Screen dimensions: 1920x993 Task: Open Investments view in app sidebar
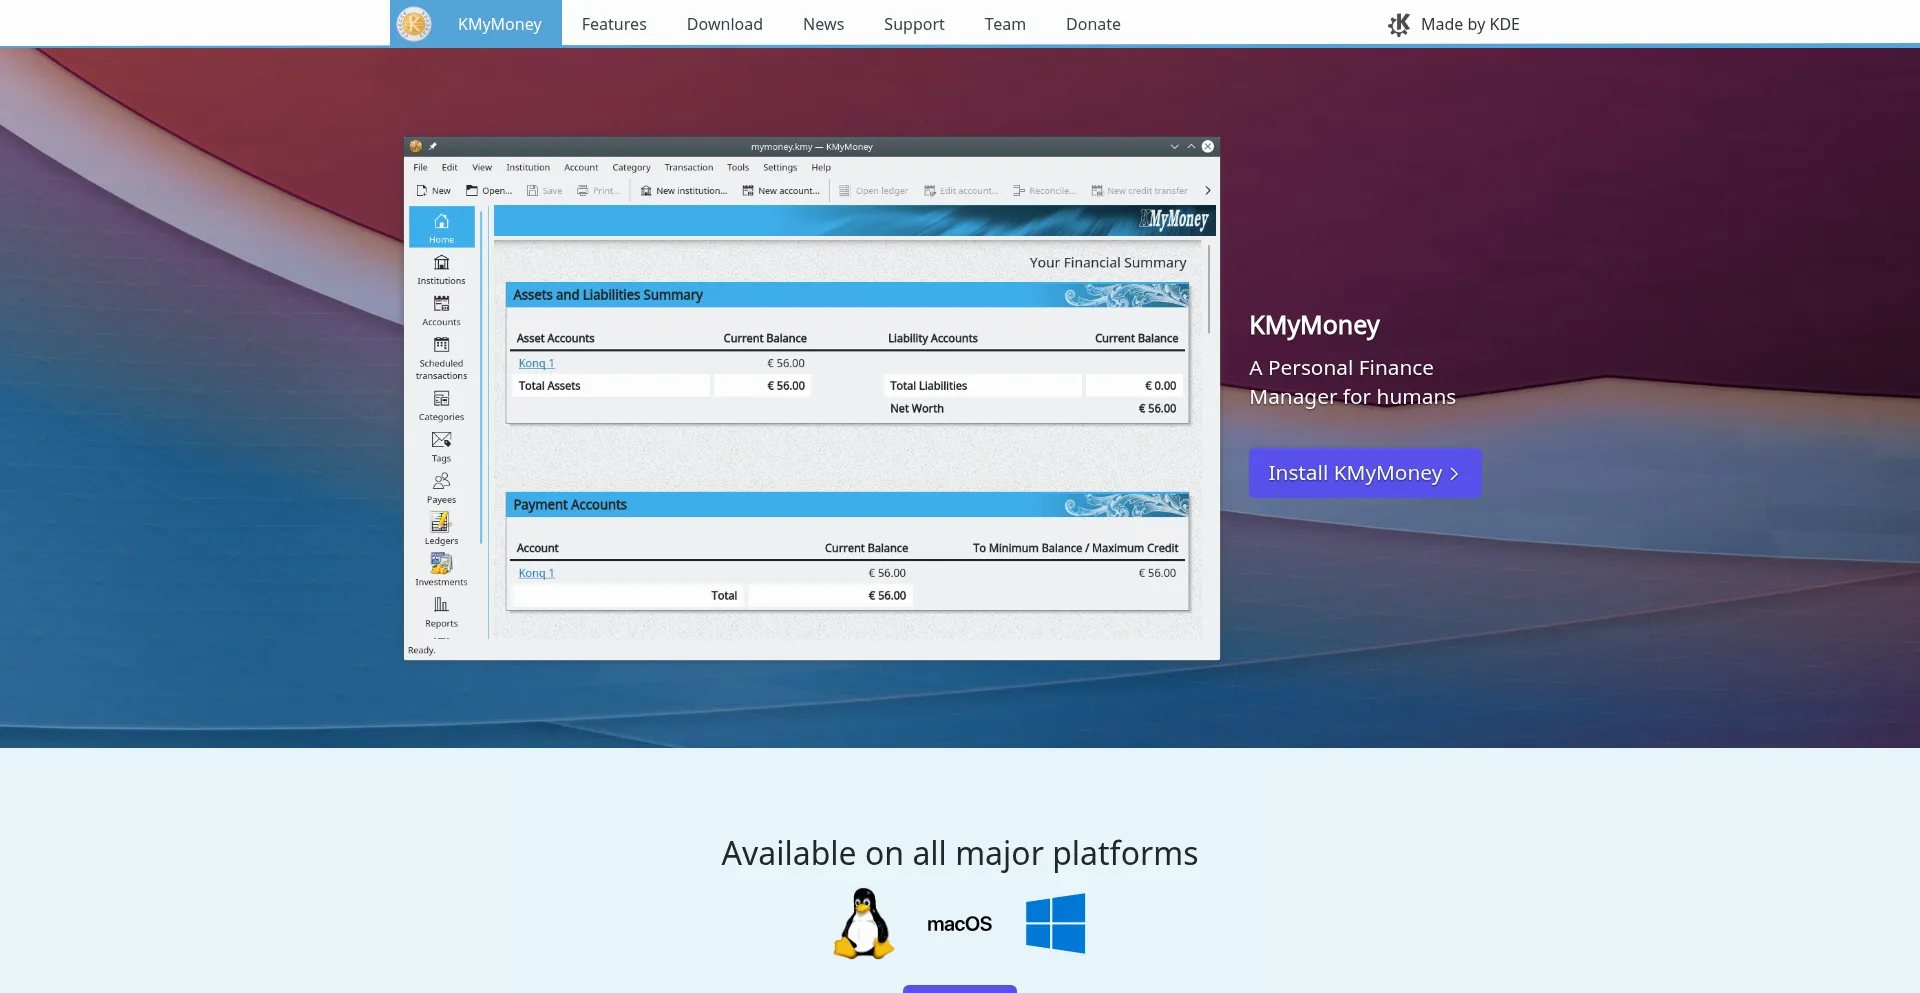click(x=441, y=570)
